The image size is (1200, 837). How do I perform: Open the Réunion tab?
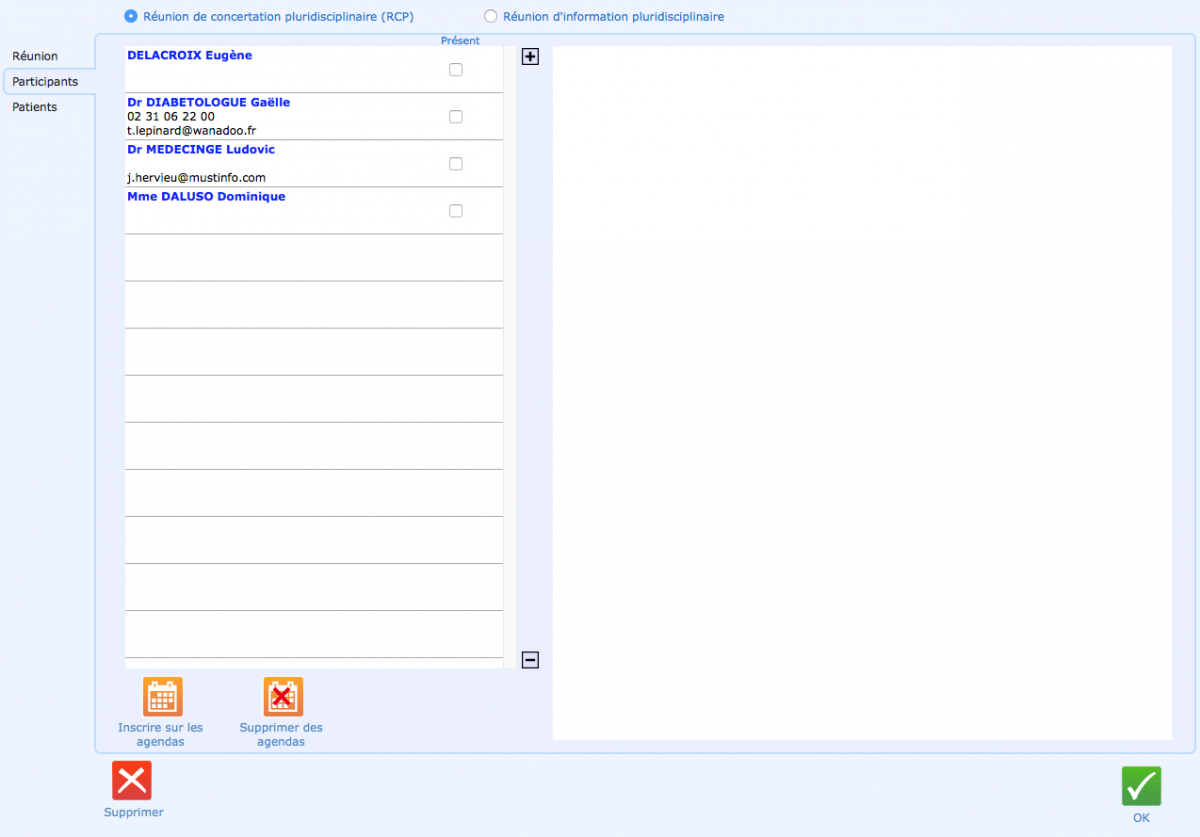pyautogui.click(x=35, y=56)
